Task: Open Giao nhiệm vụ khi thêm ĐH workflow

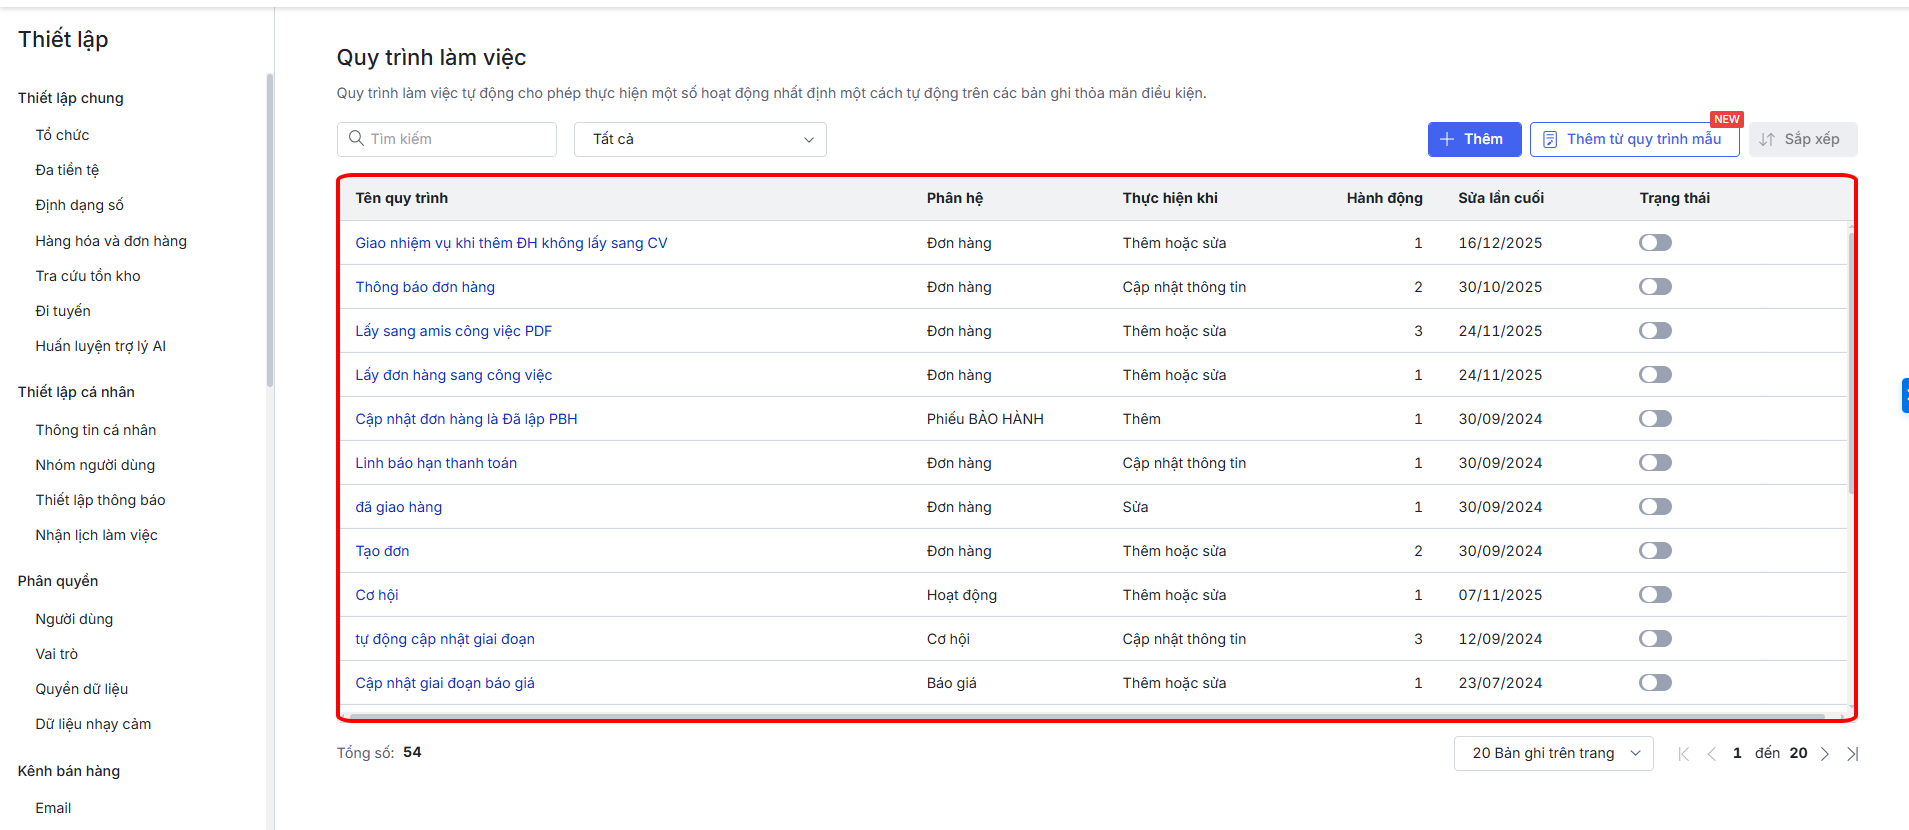Action: click(511, 243)
